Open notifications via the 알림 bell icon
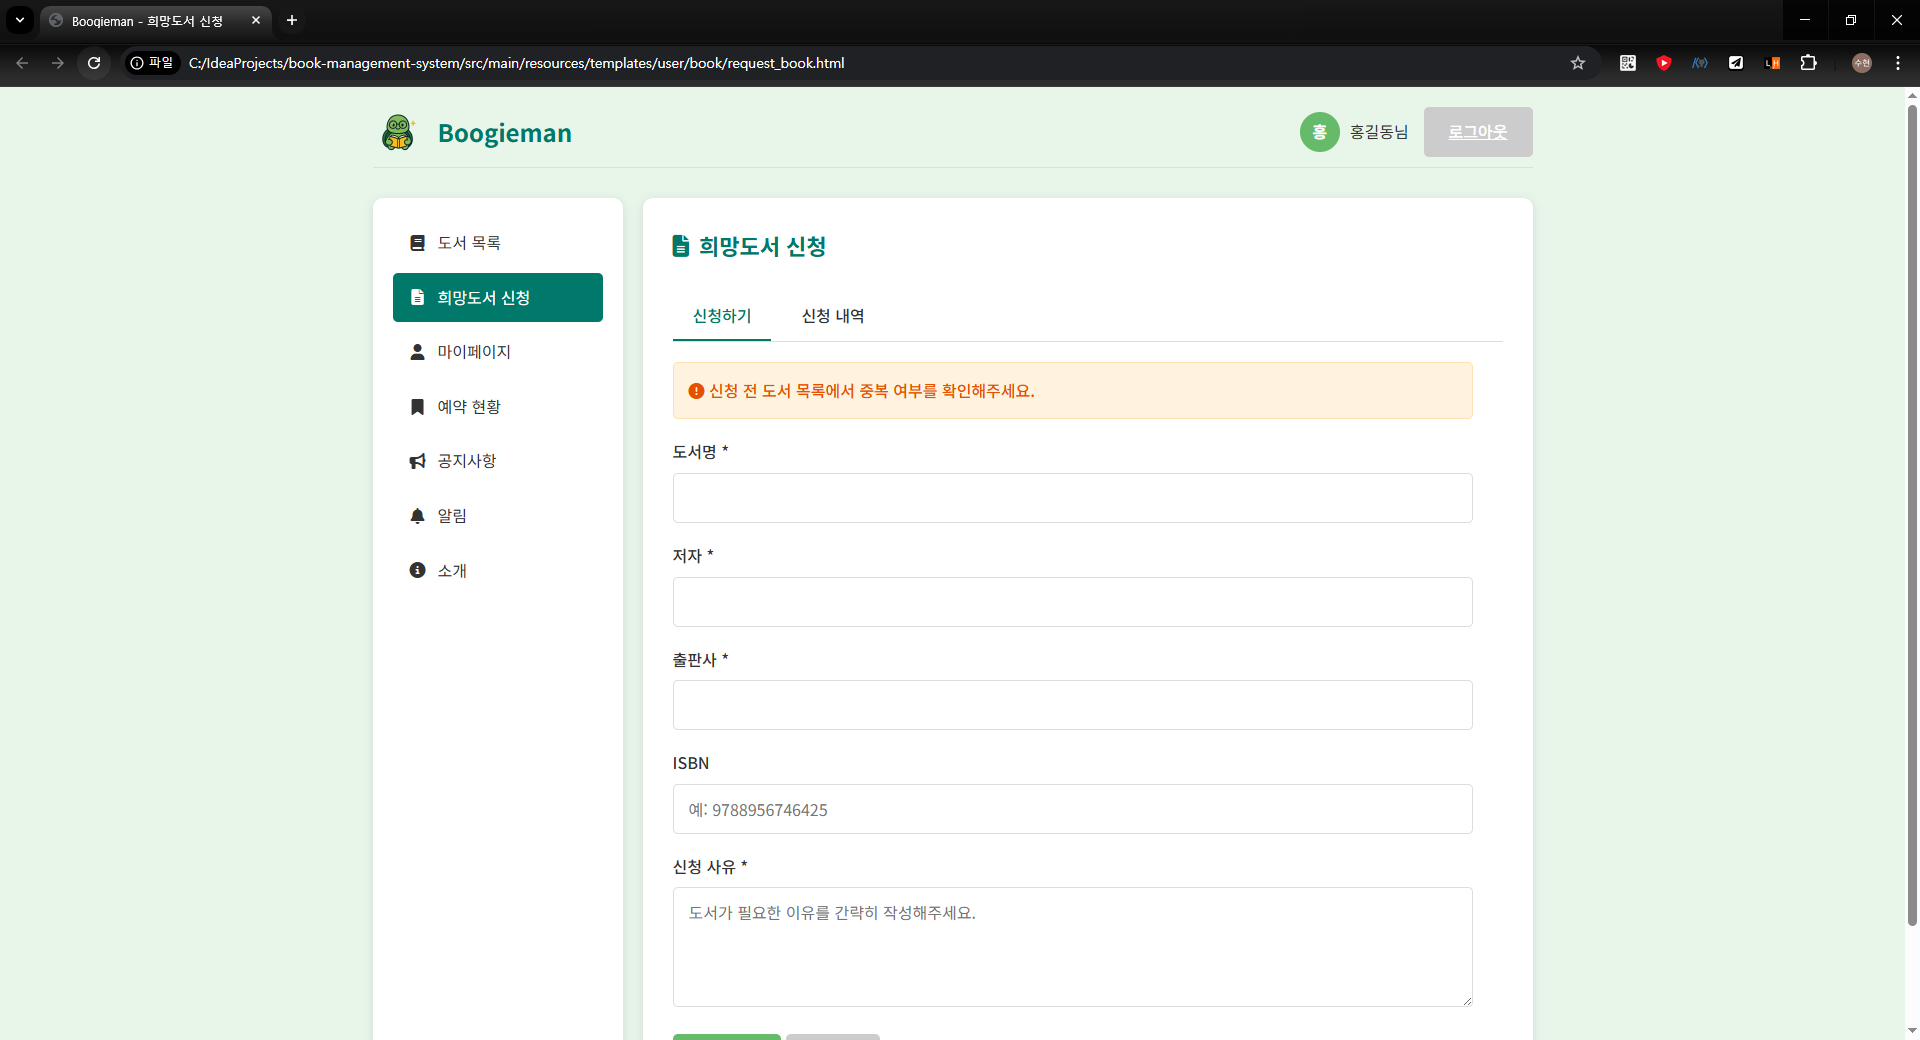This screenshot has width=1920, height=1040. 417,516
